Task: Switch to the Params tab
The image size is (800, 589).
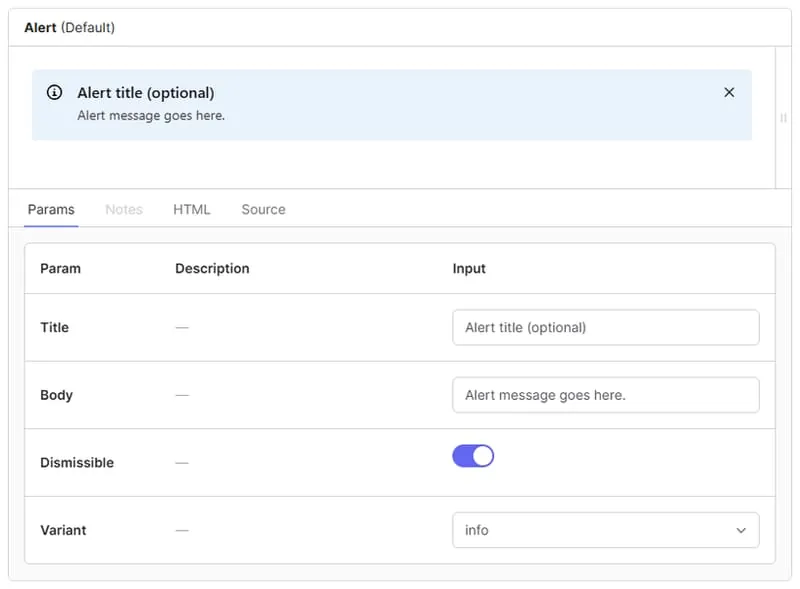Action: click(x=51, y=209)
